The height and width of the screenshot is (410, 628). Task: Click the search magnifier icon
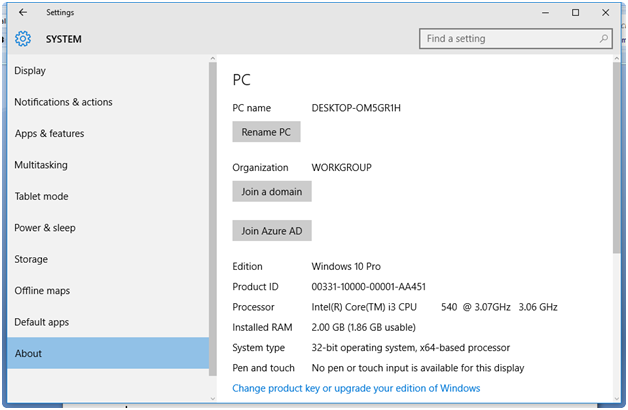(x=604, y=39)
